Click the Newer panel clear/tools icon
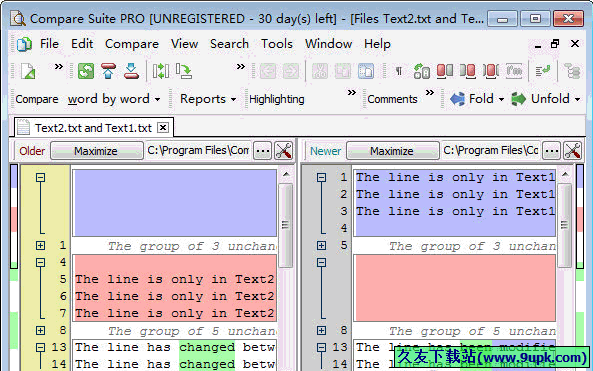This screenshot has width=593, height=371. point(572,151)
